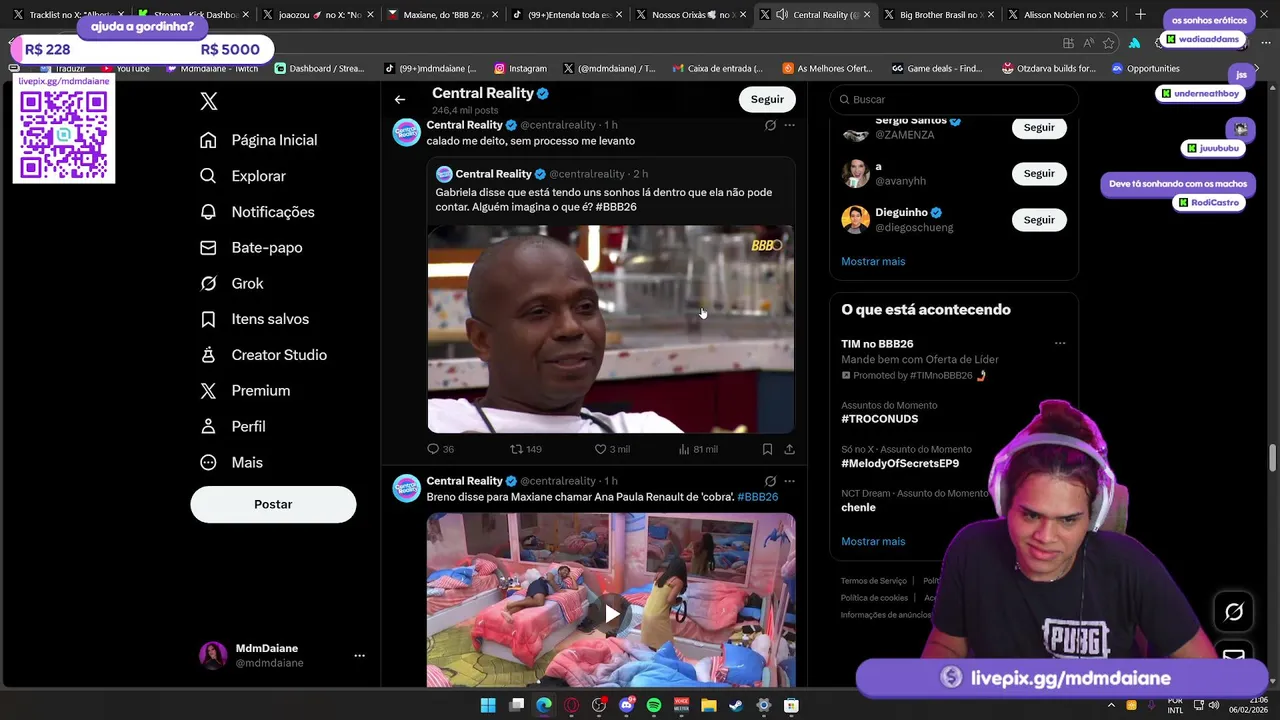This screenshot has height=720, width=1280.
Task: Go to Página Inicial in sidebar
Action: pyautogui.click(x=258, y=140)
